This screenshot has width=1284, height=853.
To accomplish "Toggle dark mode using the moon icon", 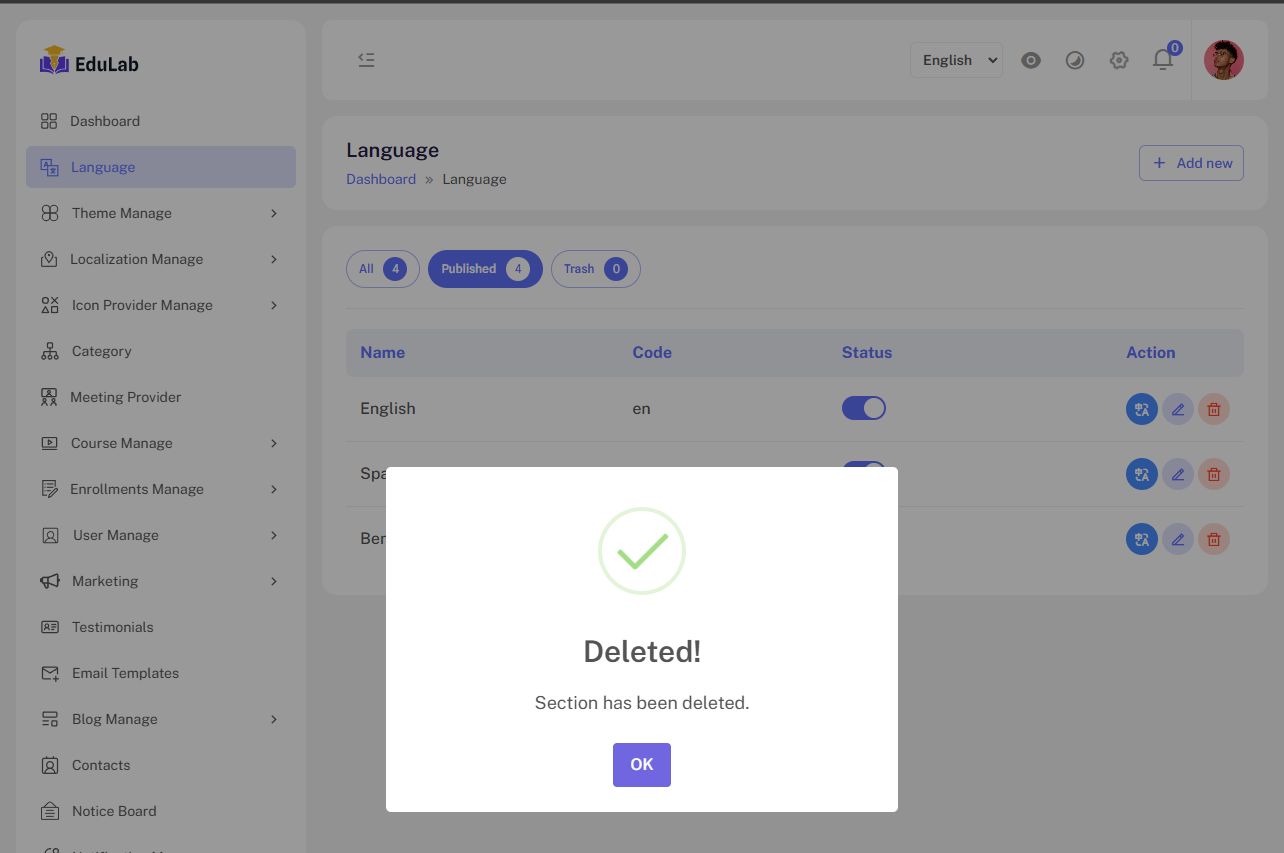I will [x=1075, y=60].
